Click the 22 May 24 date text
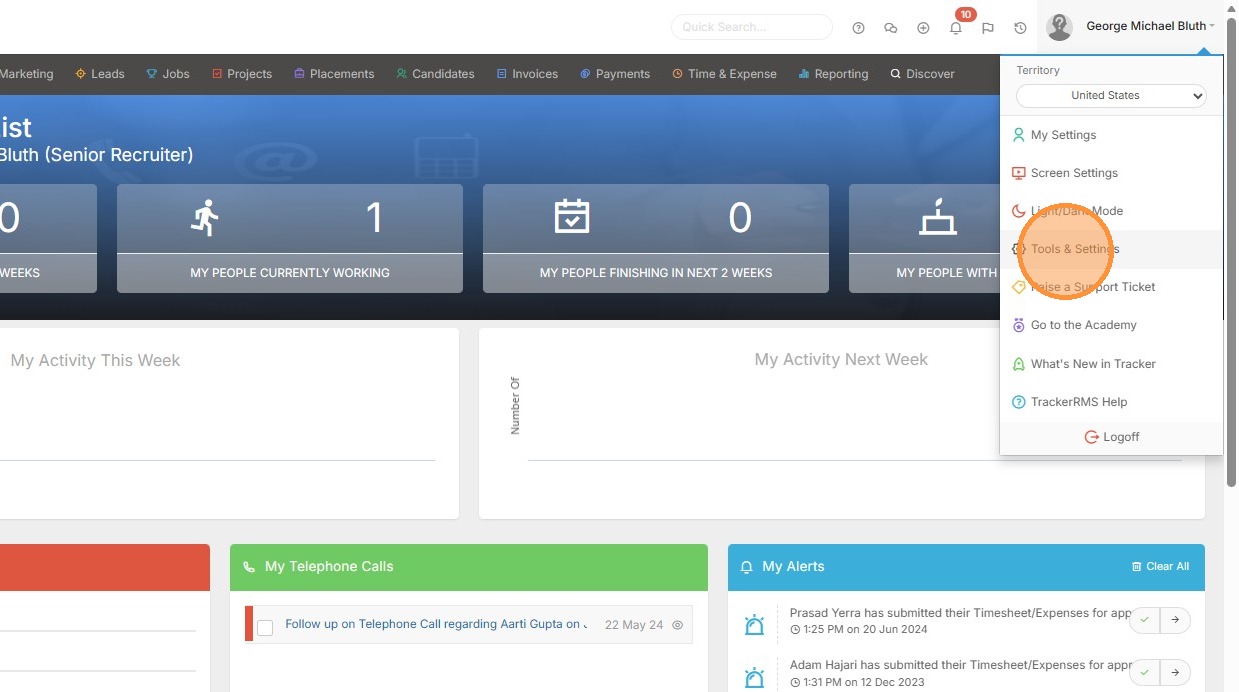The image size is (1239, 692). point(634,625)
